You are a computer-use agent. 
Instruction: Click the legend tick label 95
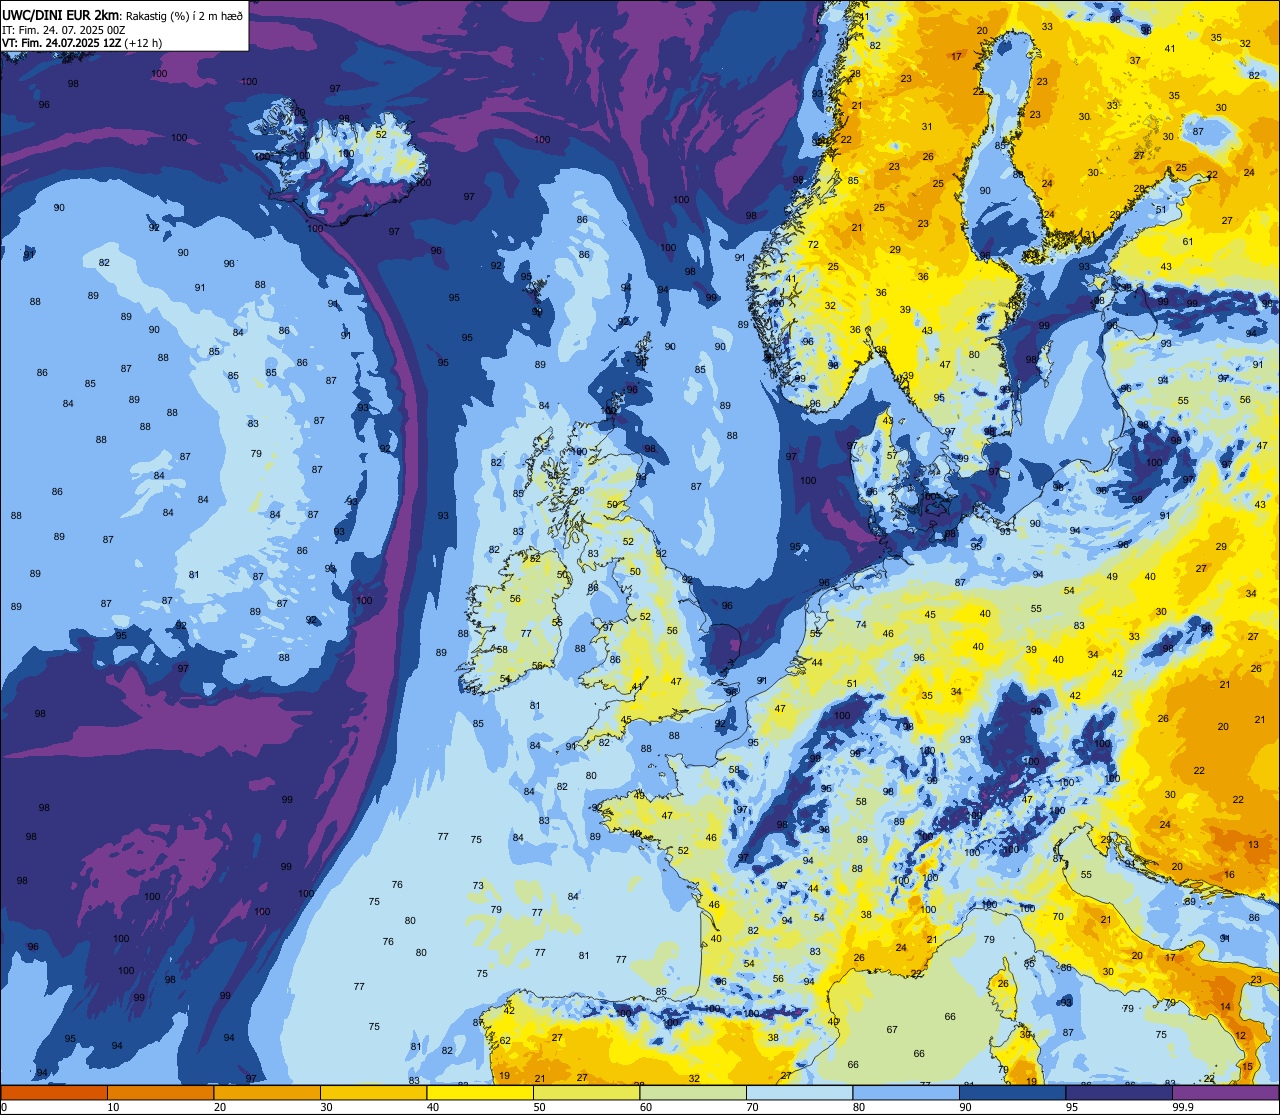point(1073,1107)
